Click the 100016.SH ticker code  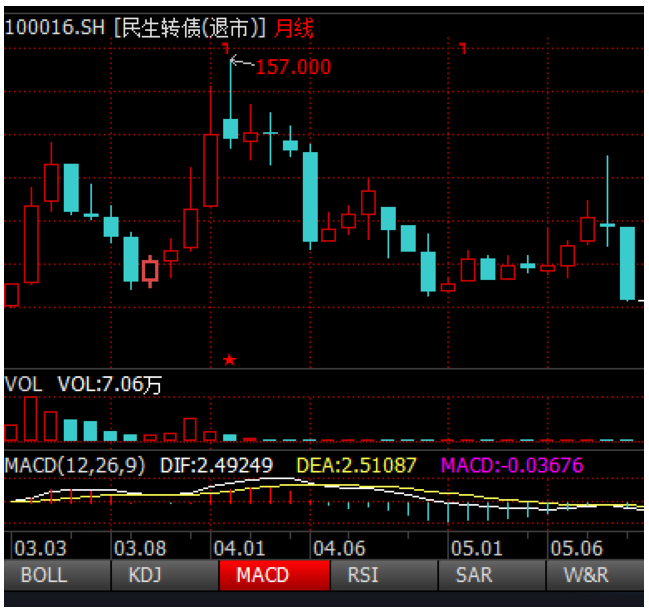[x=55, y=28]
